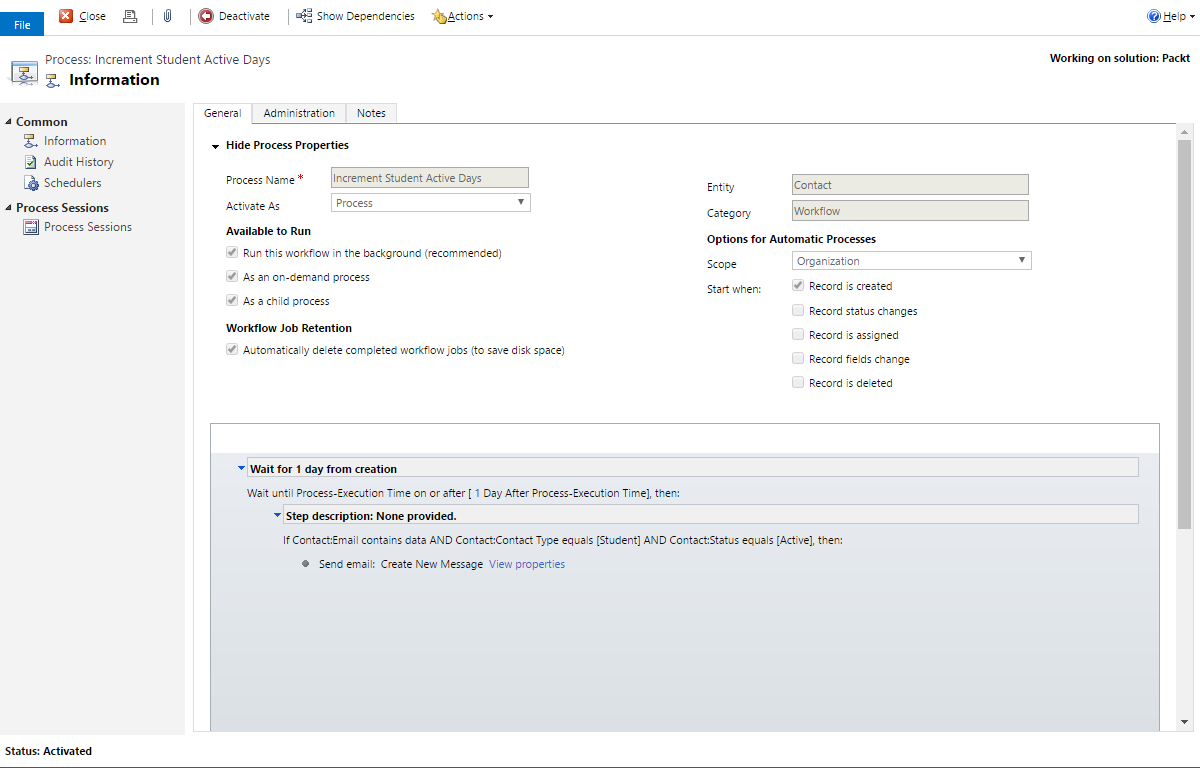The height and width of the screenshot is (768, 1200).
Task: Check Record fields change option
Action: coord(798,358)
